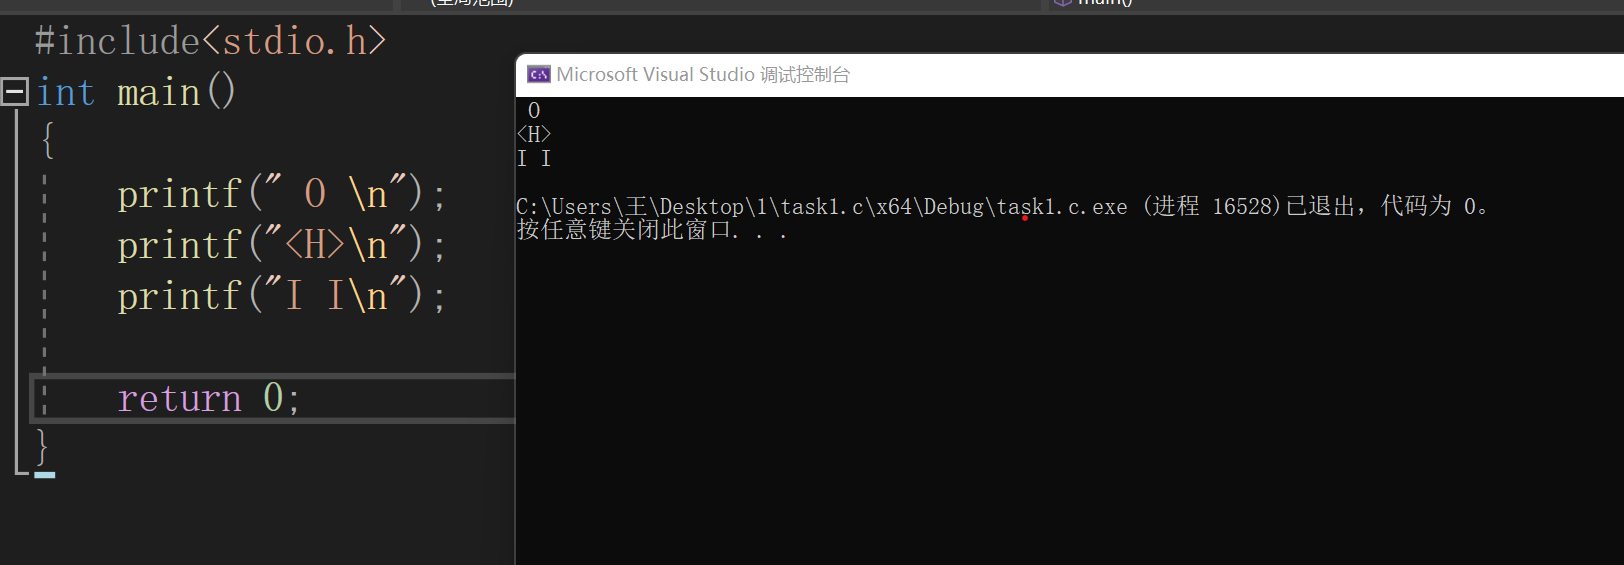Click the "O" output line in console
Screen dimensions: 1624x565
click(x=534, y=110)
